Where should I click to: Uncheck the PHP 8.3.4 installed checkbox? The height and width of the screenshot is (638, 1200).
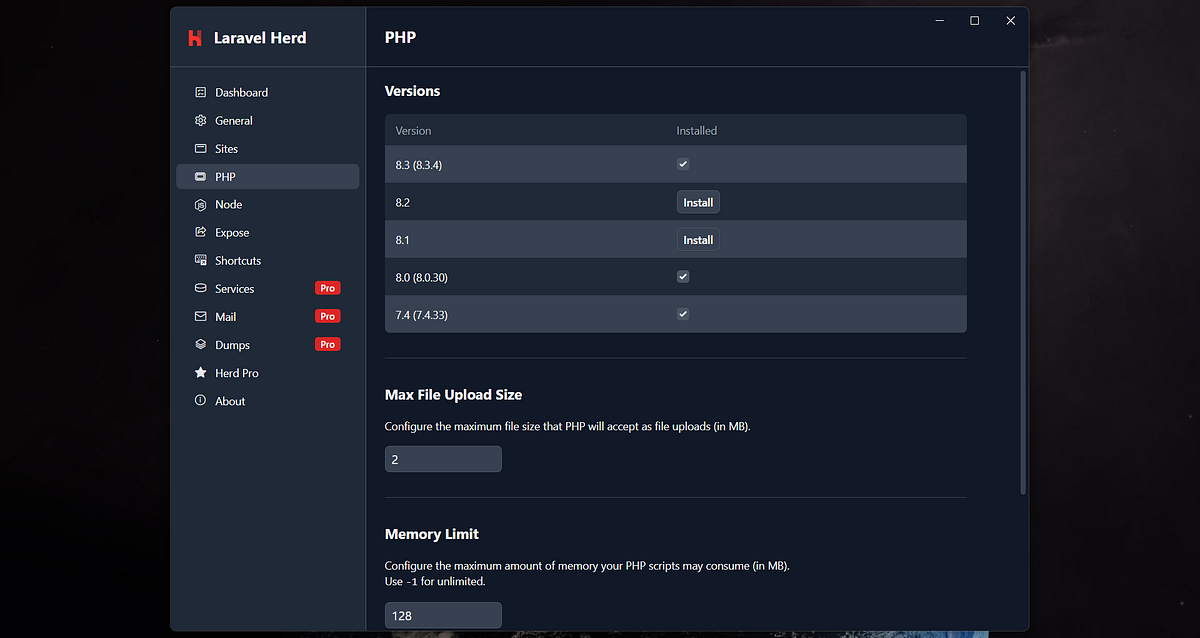tap(683, 163)
